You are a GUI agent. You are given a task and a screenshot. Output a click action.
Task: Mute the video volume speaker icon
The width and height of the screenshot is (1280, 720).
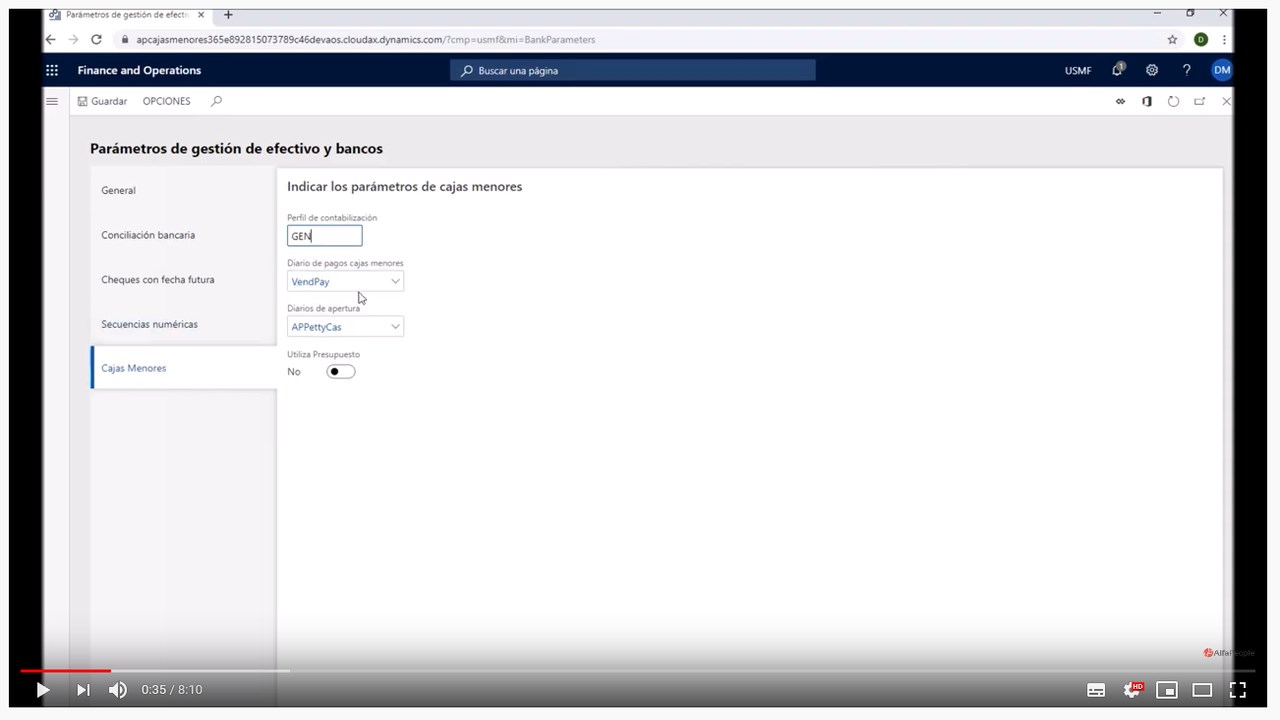click(x=118, y=690)
